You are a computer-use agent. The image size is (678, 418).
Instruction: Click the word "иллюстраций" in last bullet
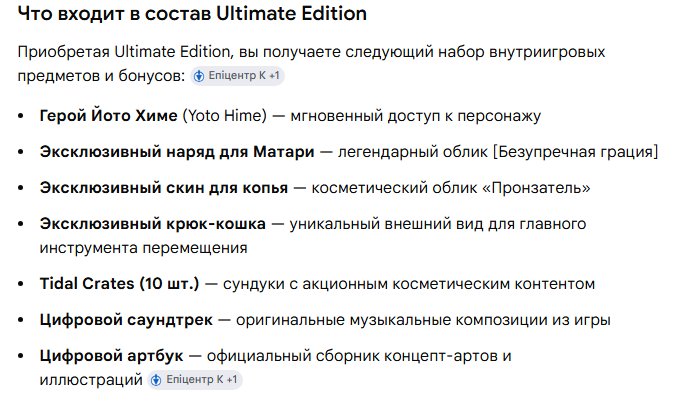click(x=91, y=380)
